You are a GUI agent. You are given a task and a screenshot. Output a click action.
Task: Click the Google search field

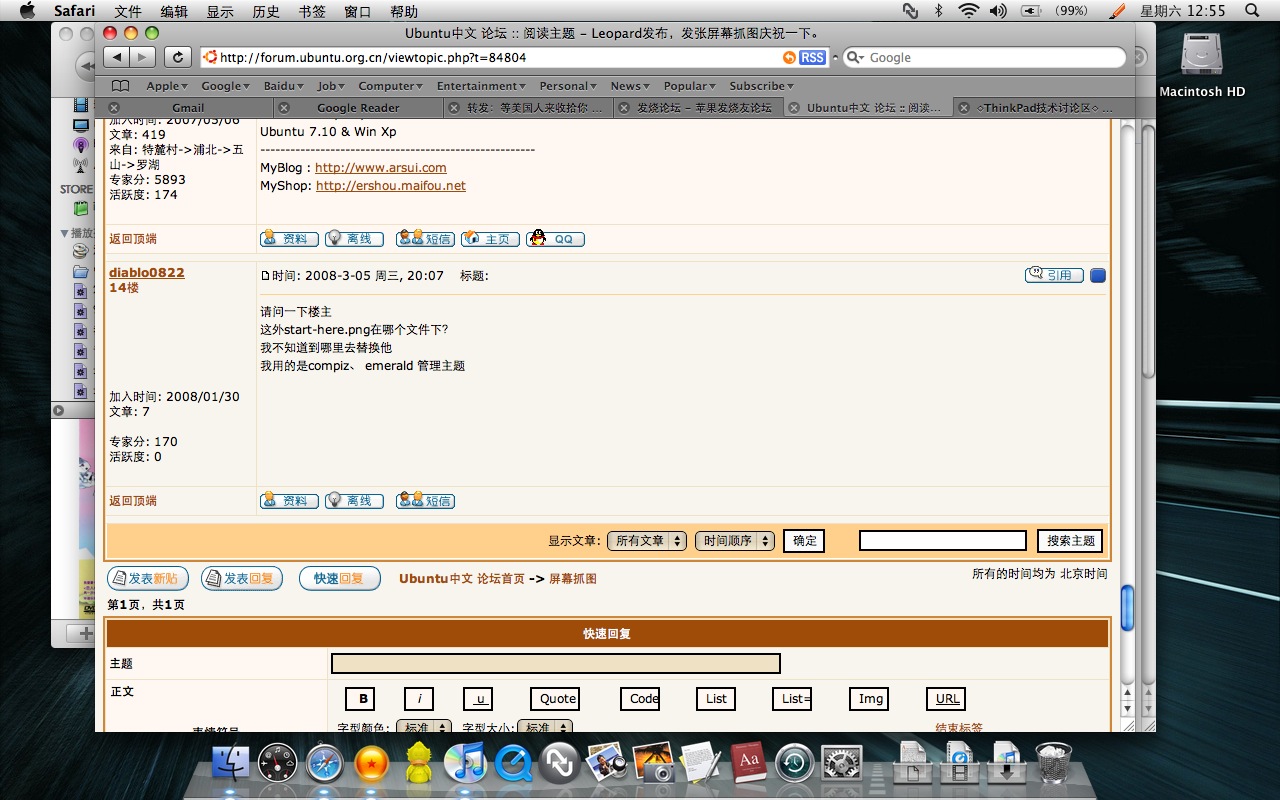[984, 58]
